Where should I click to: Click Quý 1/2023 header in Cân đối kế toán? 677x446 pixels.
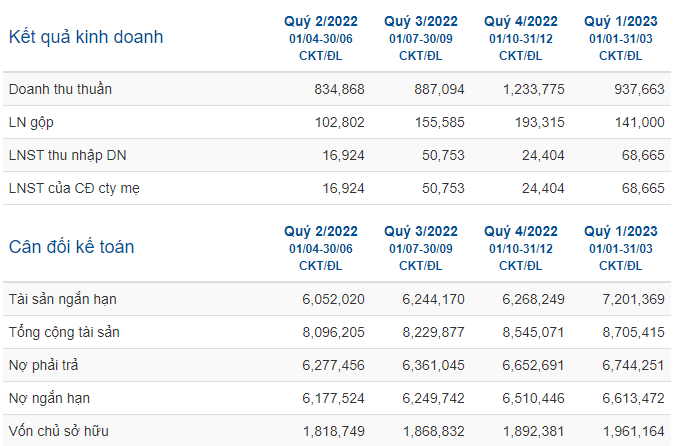(x=621, y=231)
